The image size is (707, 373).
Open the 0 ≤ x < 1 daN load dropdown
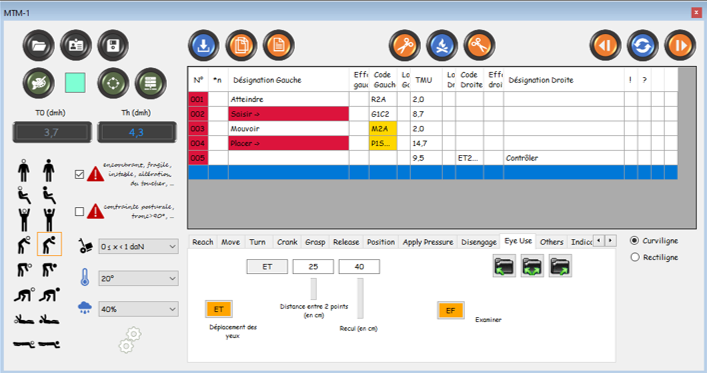[138, 247]
